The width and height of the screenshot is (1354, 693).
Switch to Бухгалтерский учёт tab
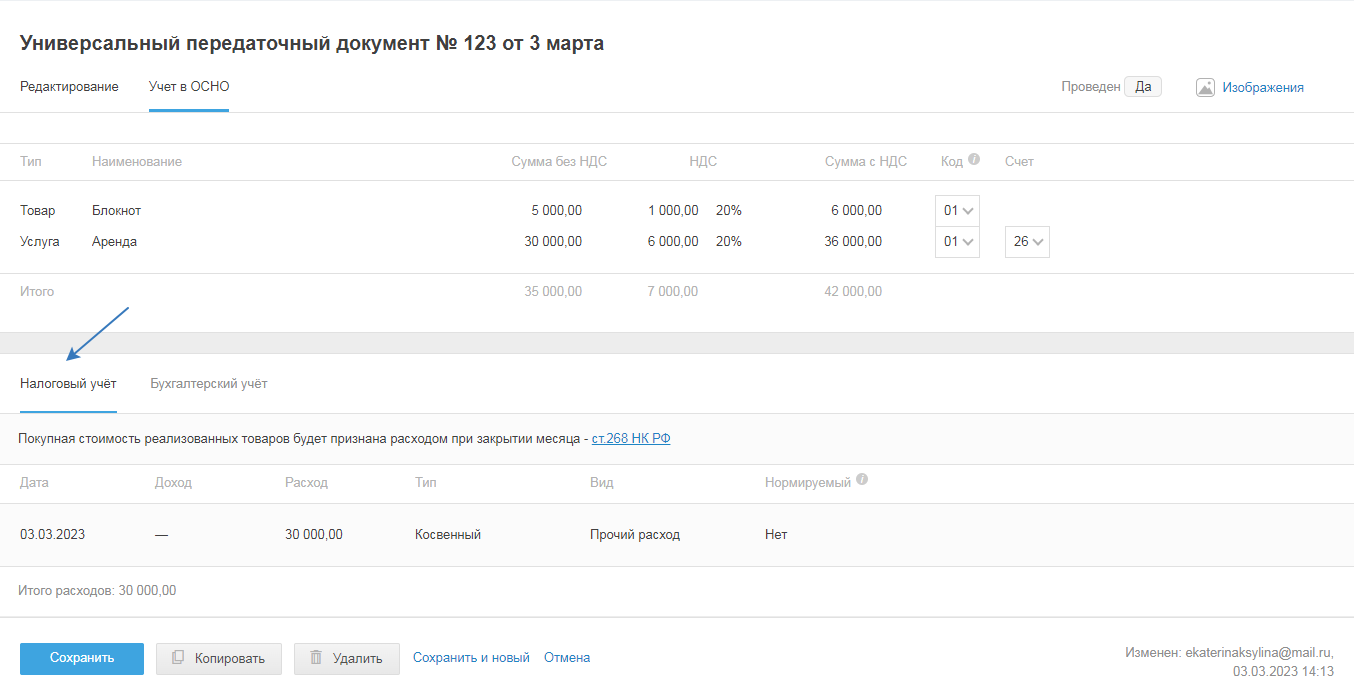tap(208, 384)
